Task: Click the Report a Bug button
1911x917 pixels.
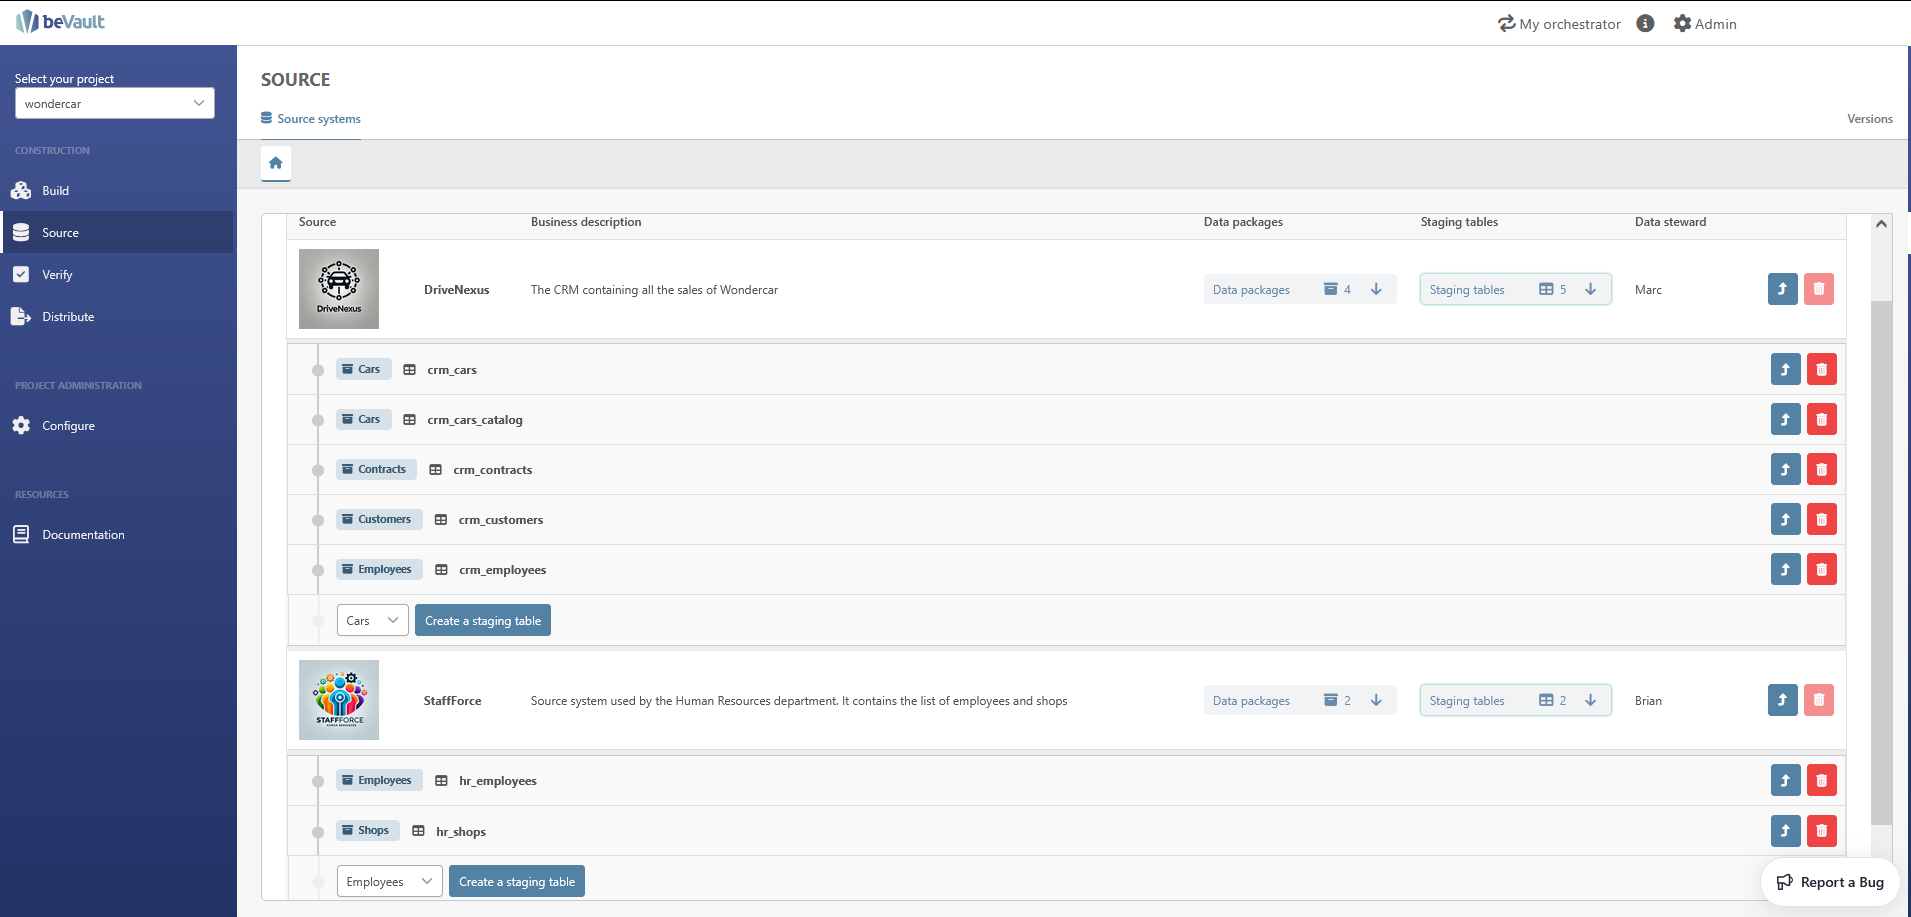Action: [1830, 882]
